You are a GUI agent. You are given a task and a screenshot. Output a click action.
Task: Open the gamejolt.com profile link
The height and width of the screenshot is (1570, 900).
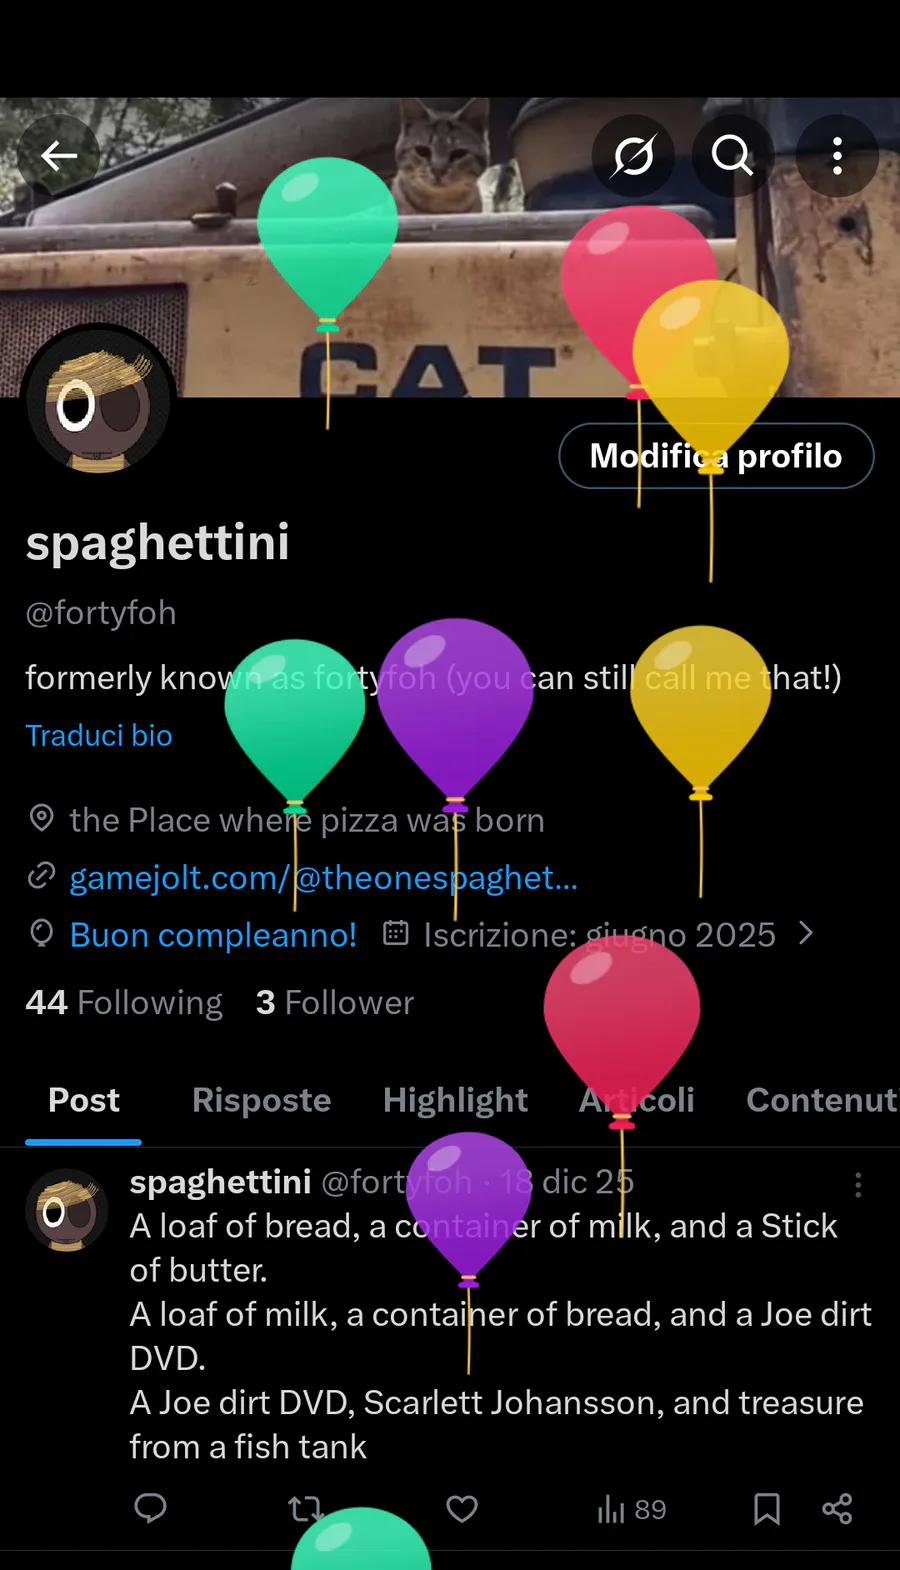click(x=323, y=877)
